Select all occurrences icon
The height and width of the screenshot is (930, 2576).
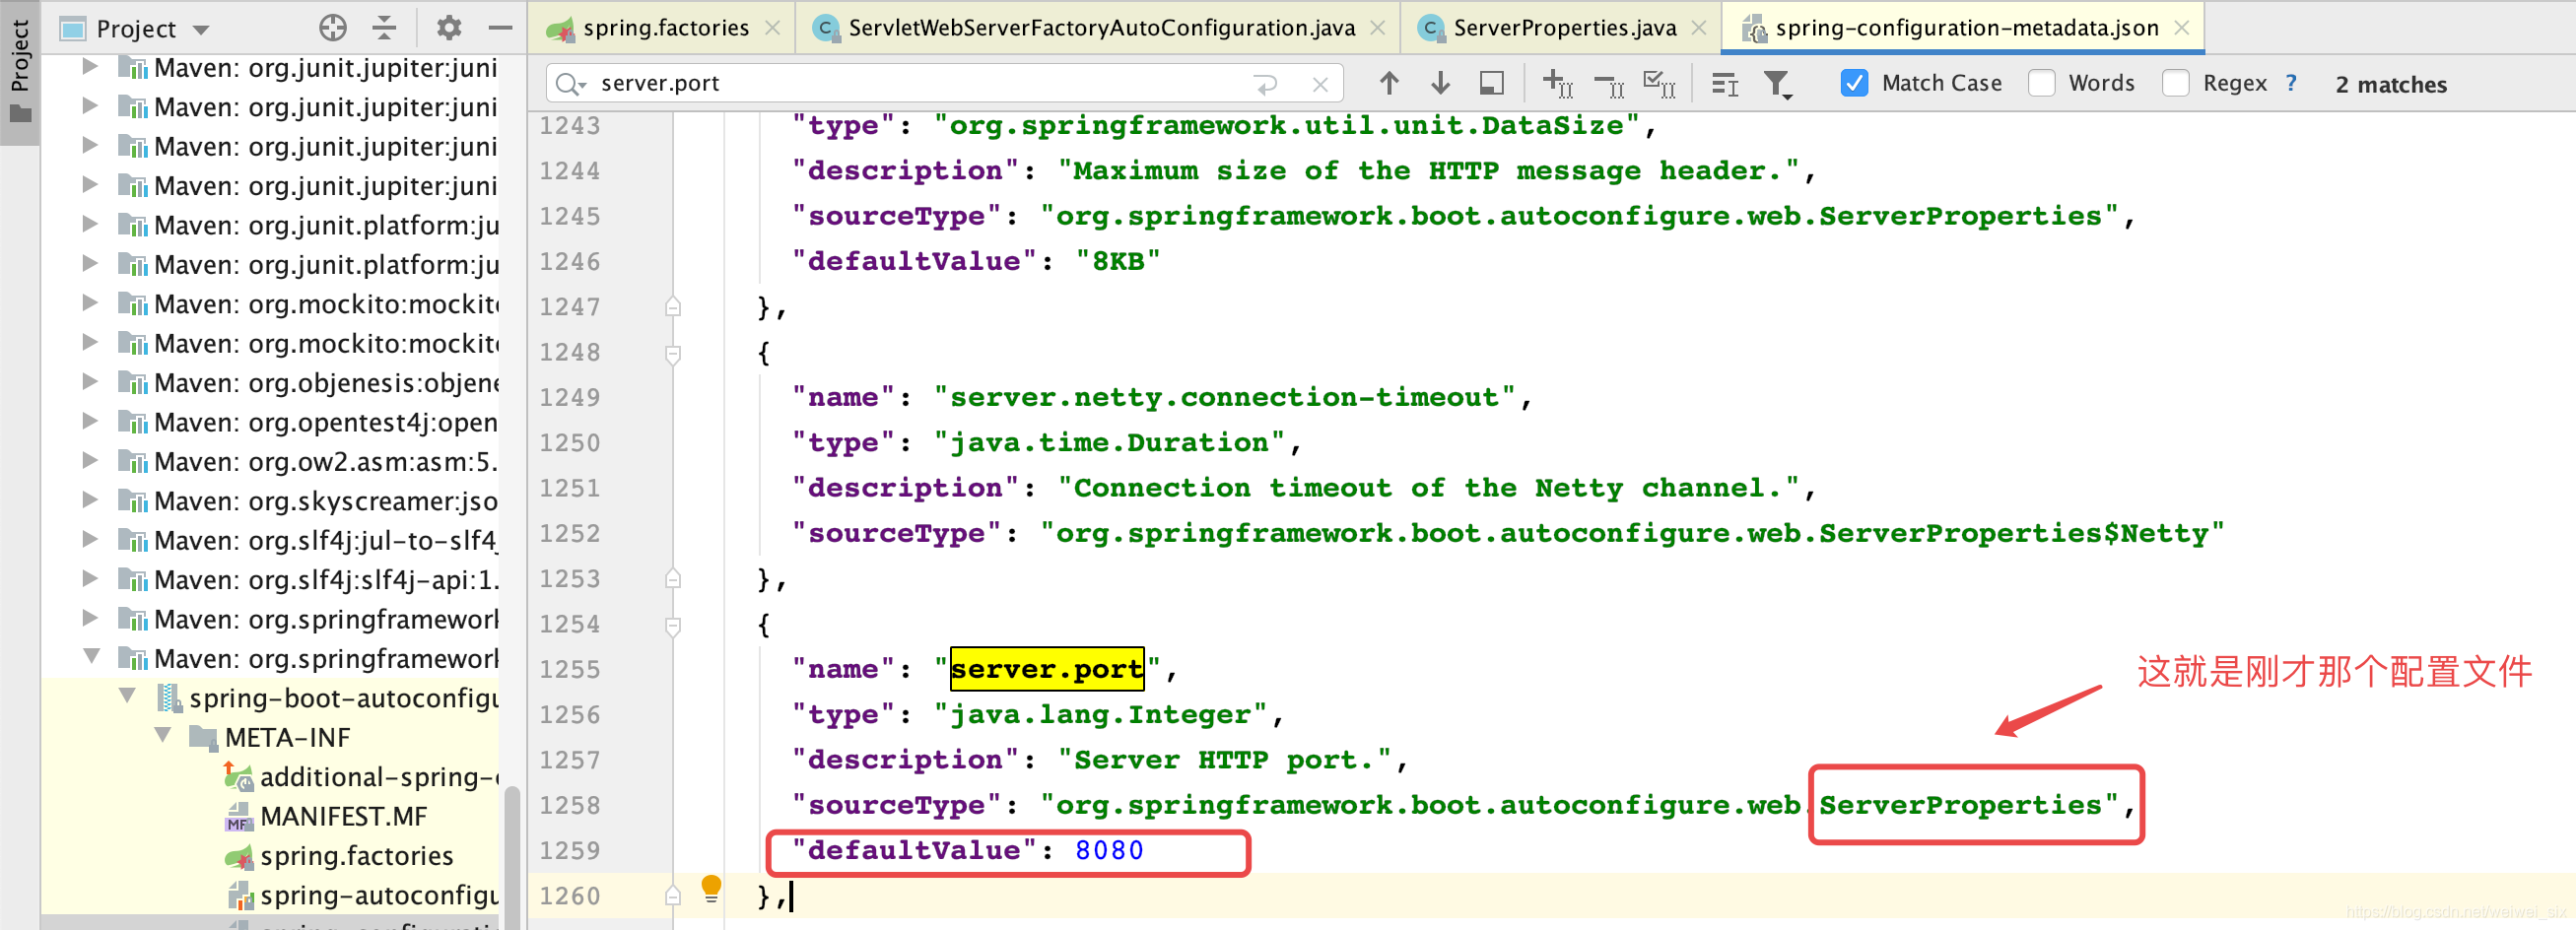pos(1660,84)
